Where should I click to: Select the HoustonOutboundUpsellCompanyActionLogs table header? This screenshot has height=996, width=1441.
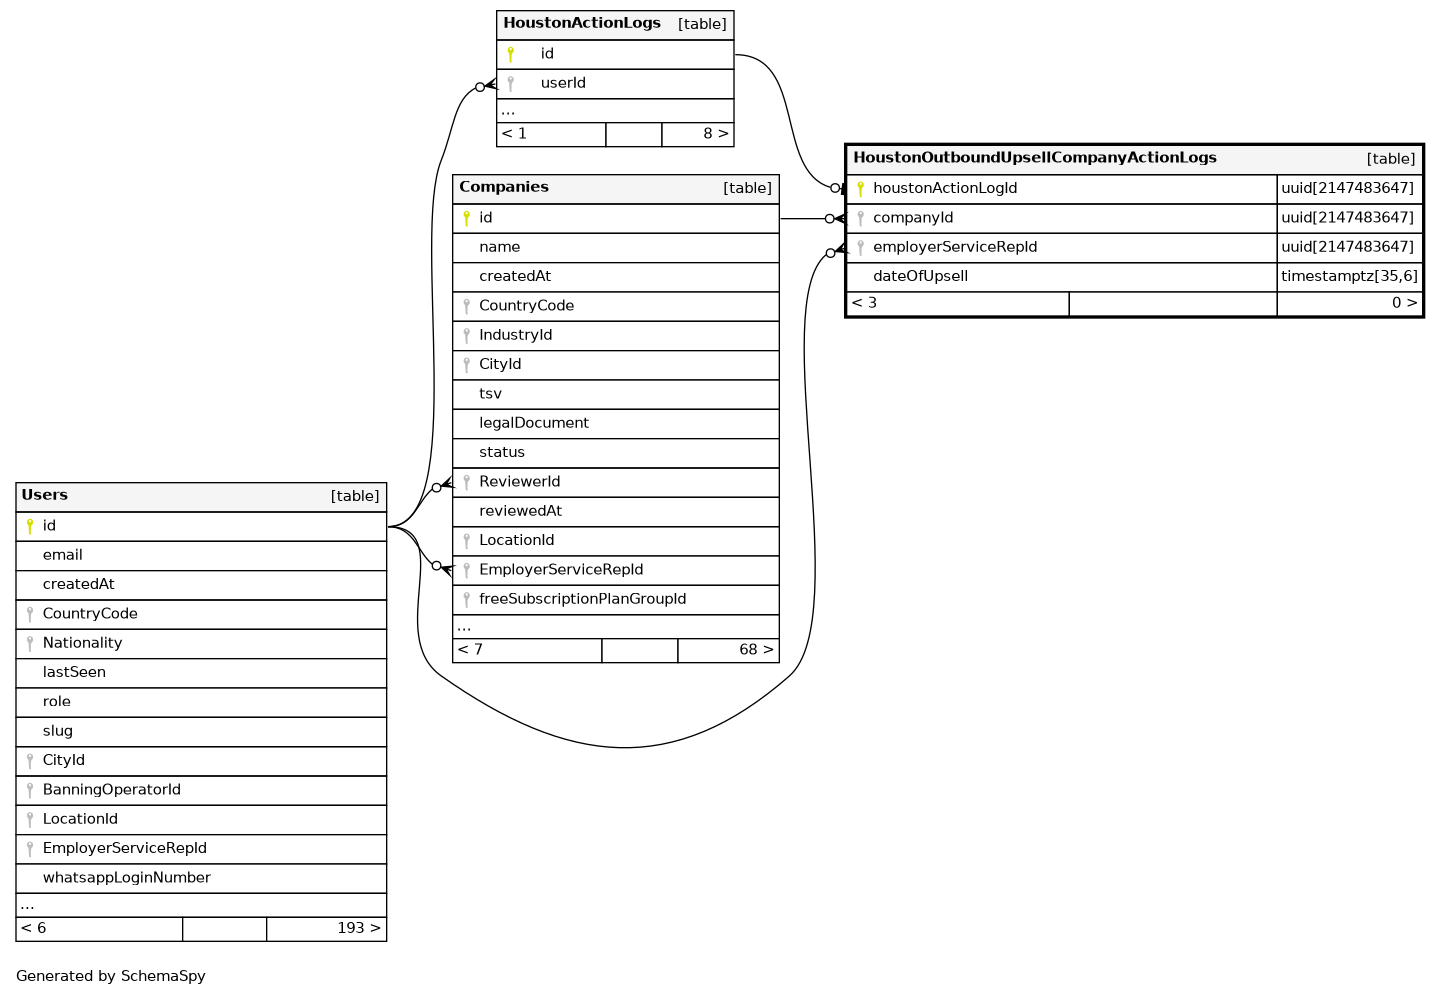pos(1034,158)
